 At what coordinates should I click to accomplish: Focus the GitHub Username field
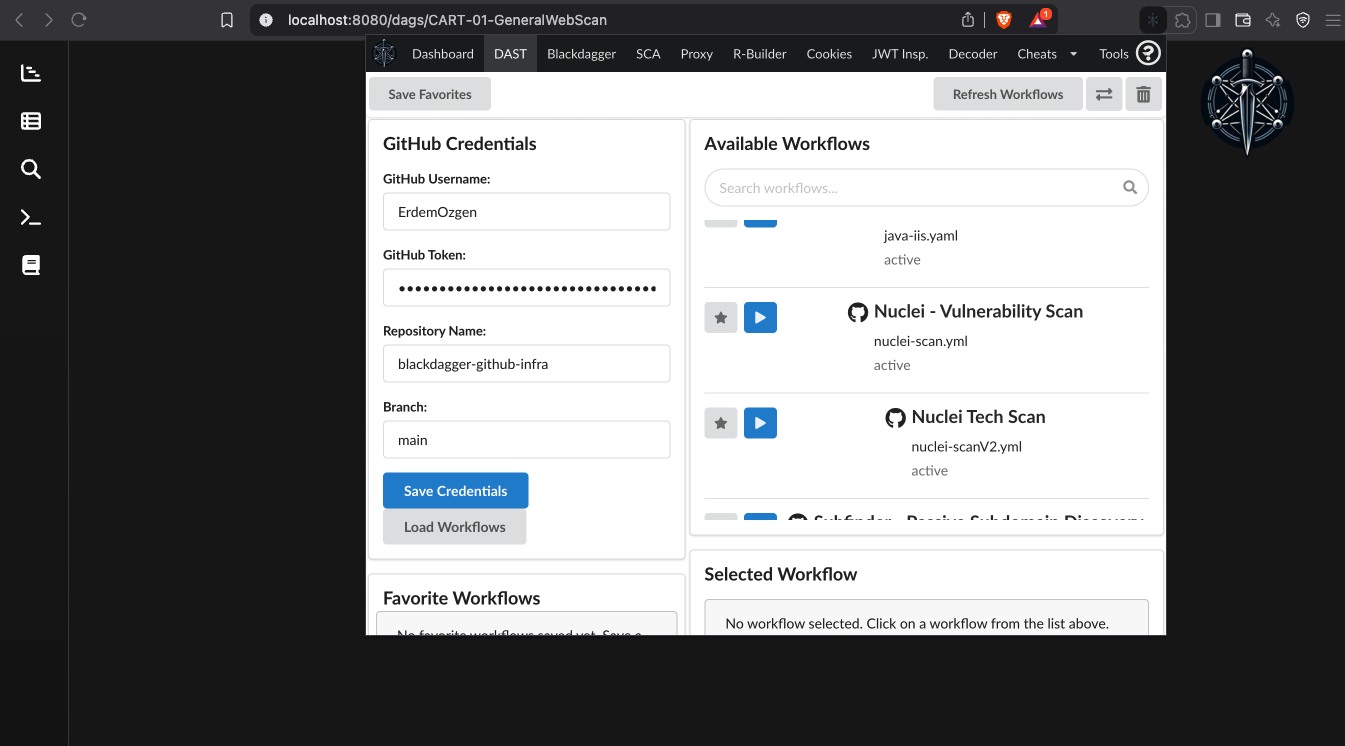tap(526, 212)
